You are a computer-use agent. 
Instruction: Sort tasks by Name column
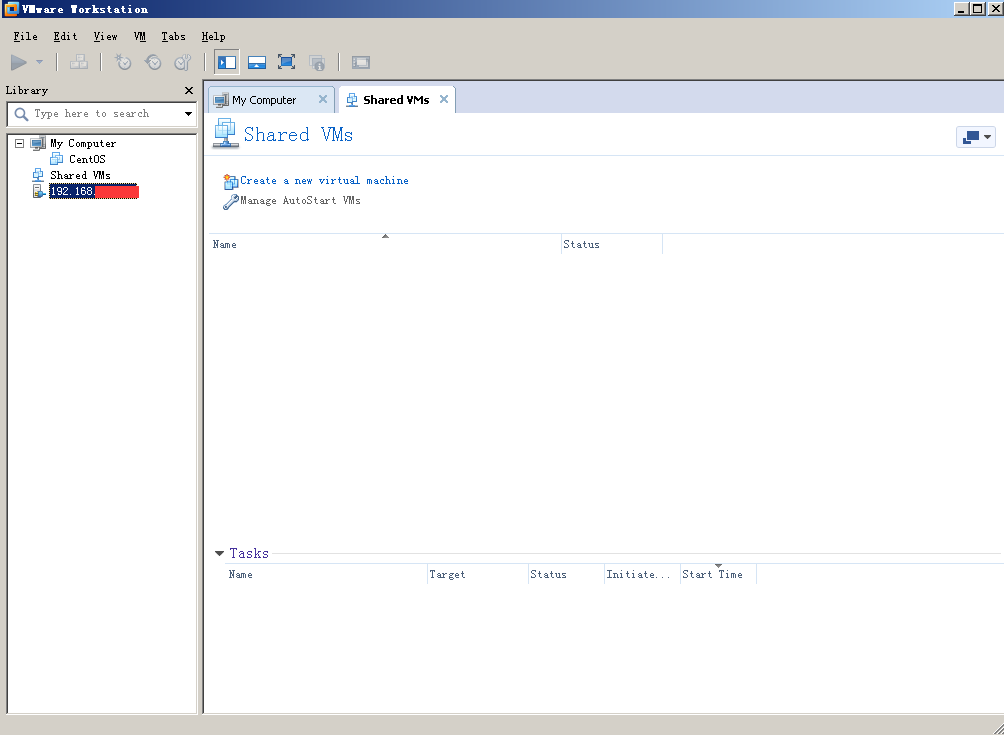click(327, 574)
